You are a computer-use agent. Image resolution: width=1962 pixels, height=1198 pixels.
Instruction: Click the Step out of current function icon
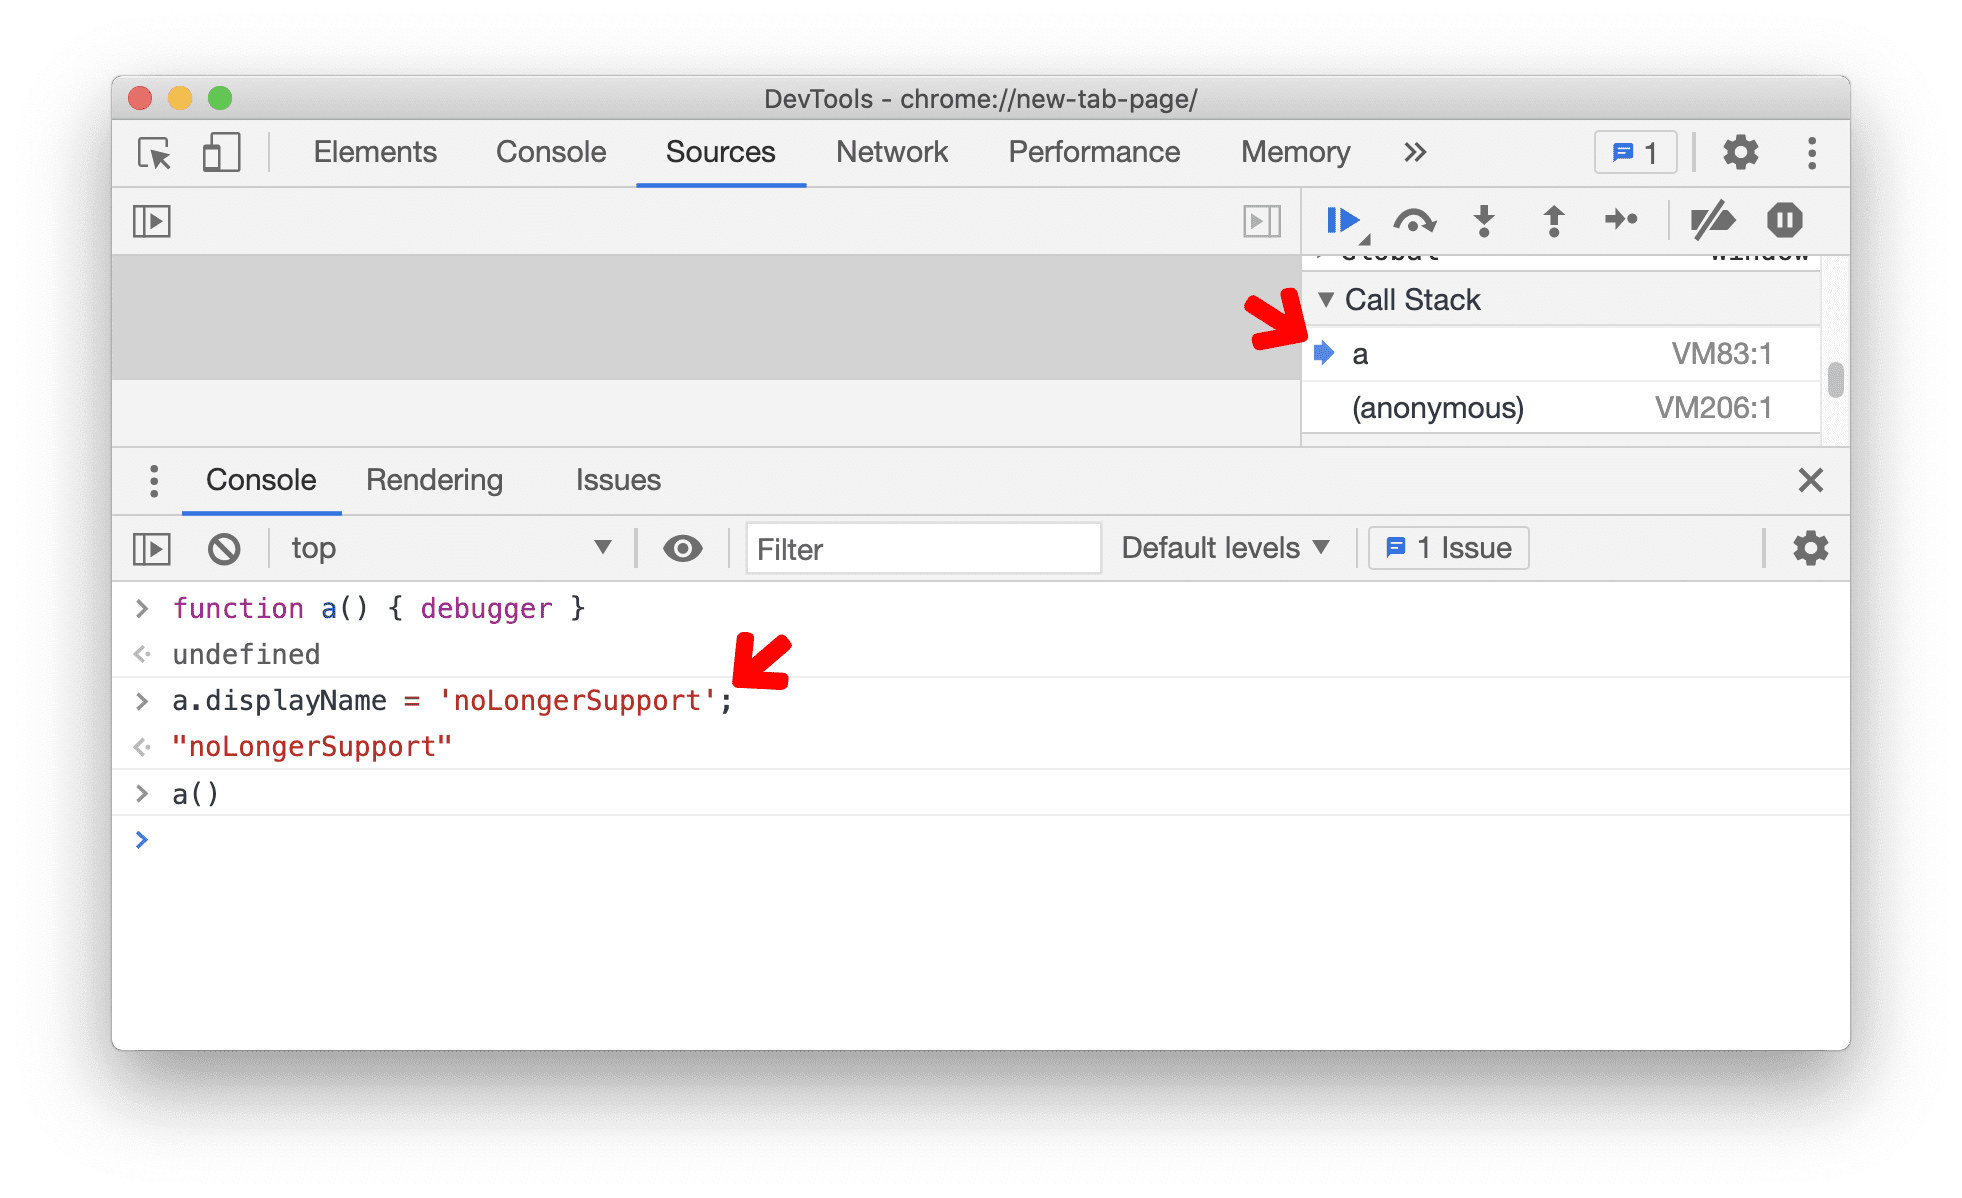pos(1554,223)
